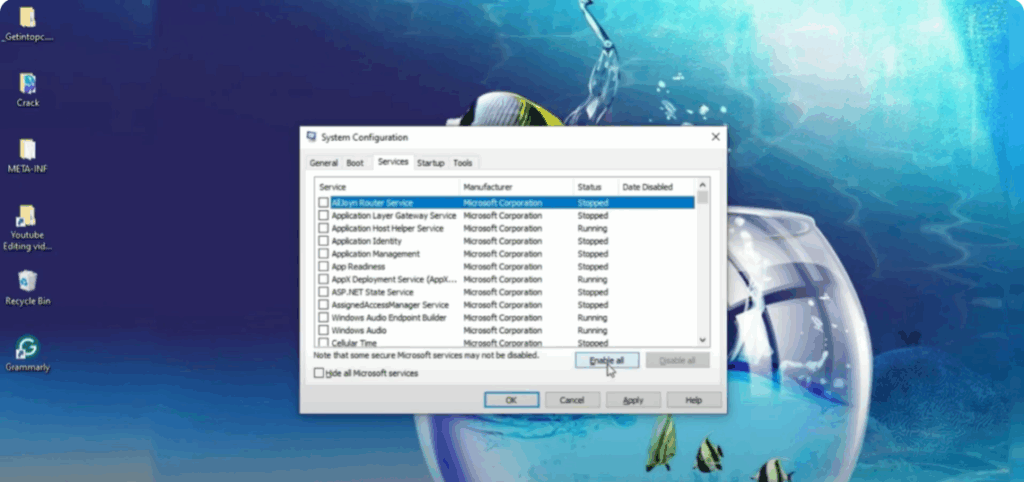The image size is (1024, 482).
Task: Toggle the App Readiness checkbox
Action: click(323, 266)
